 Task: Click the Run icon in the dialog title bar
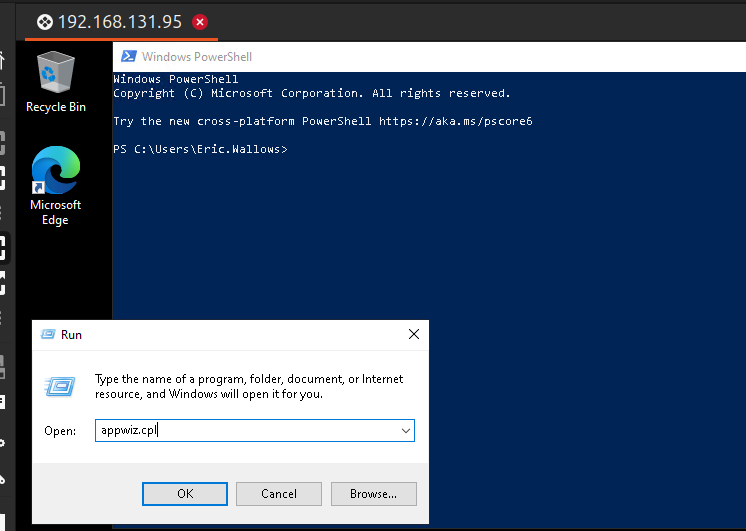(x=48, y=334)
